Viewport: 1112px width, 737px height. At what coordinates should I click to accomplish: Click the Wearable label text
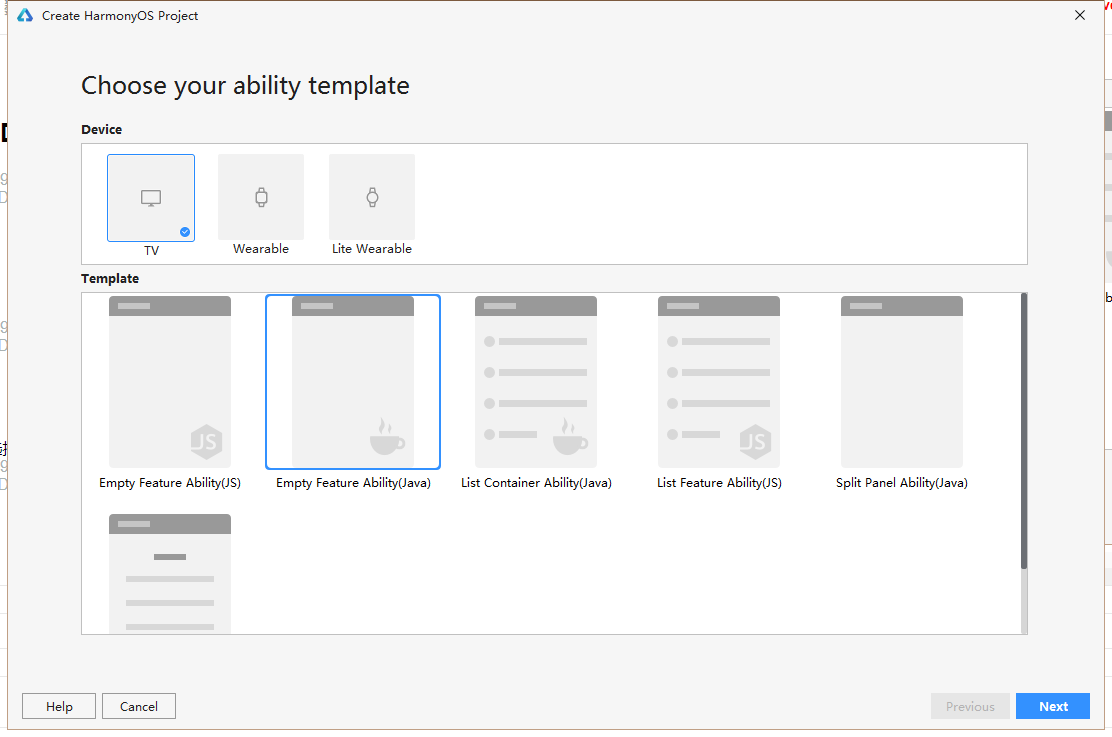coord(261,249)
